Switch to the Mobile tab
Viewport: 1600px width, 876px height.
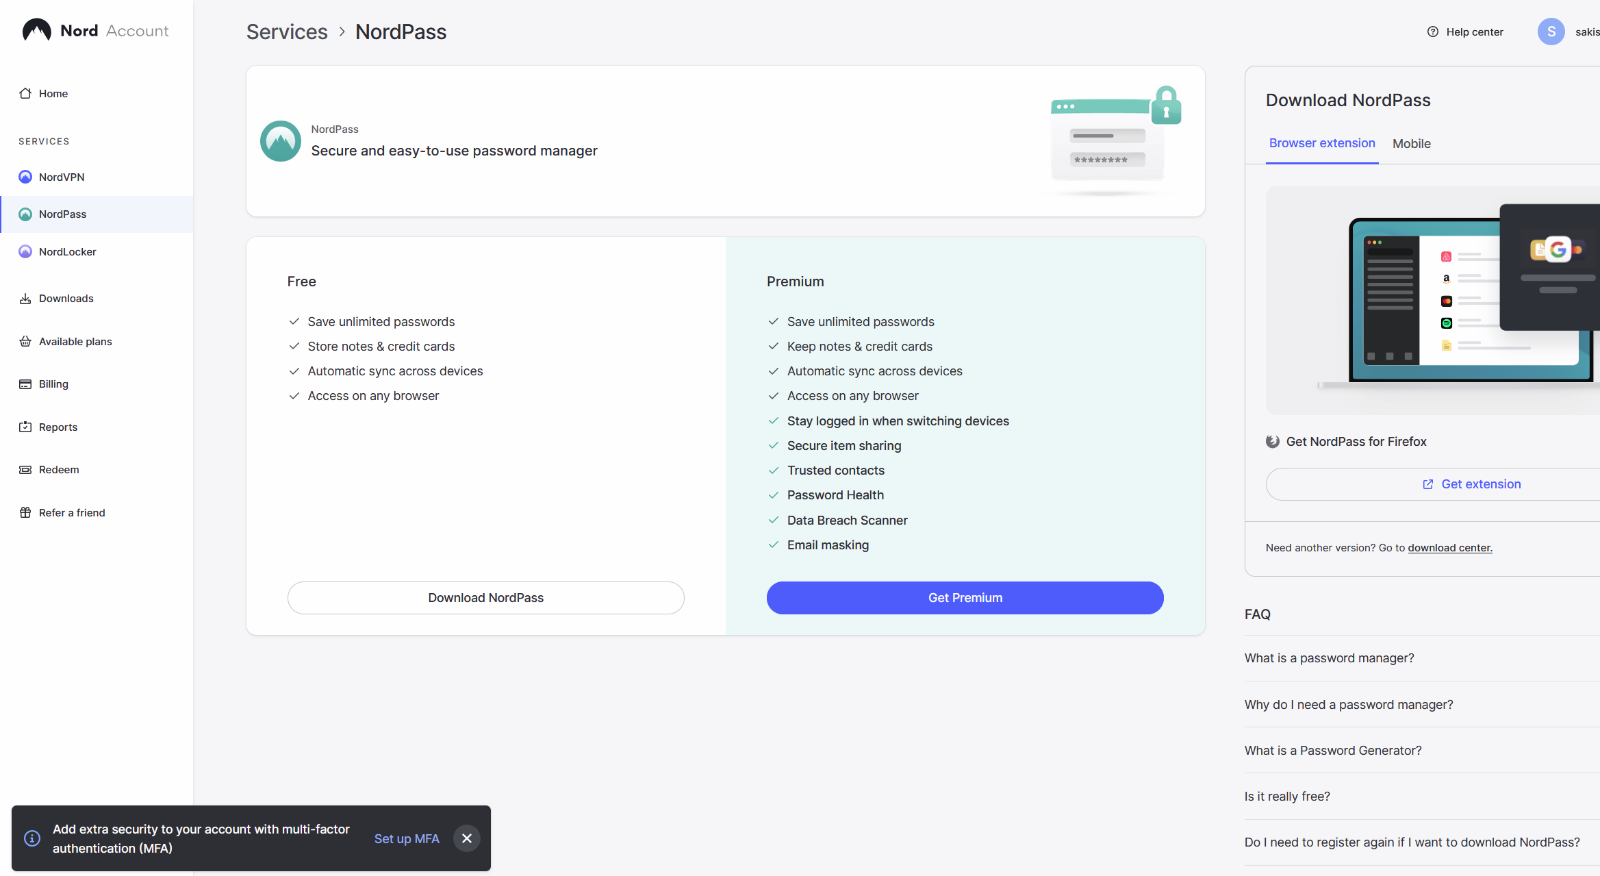(1411, 144)
